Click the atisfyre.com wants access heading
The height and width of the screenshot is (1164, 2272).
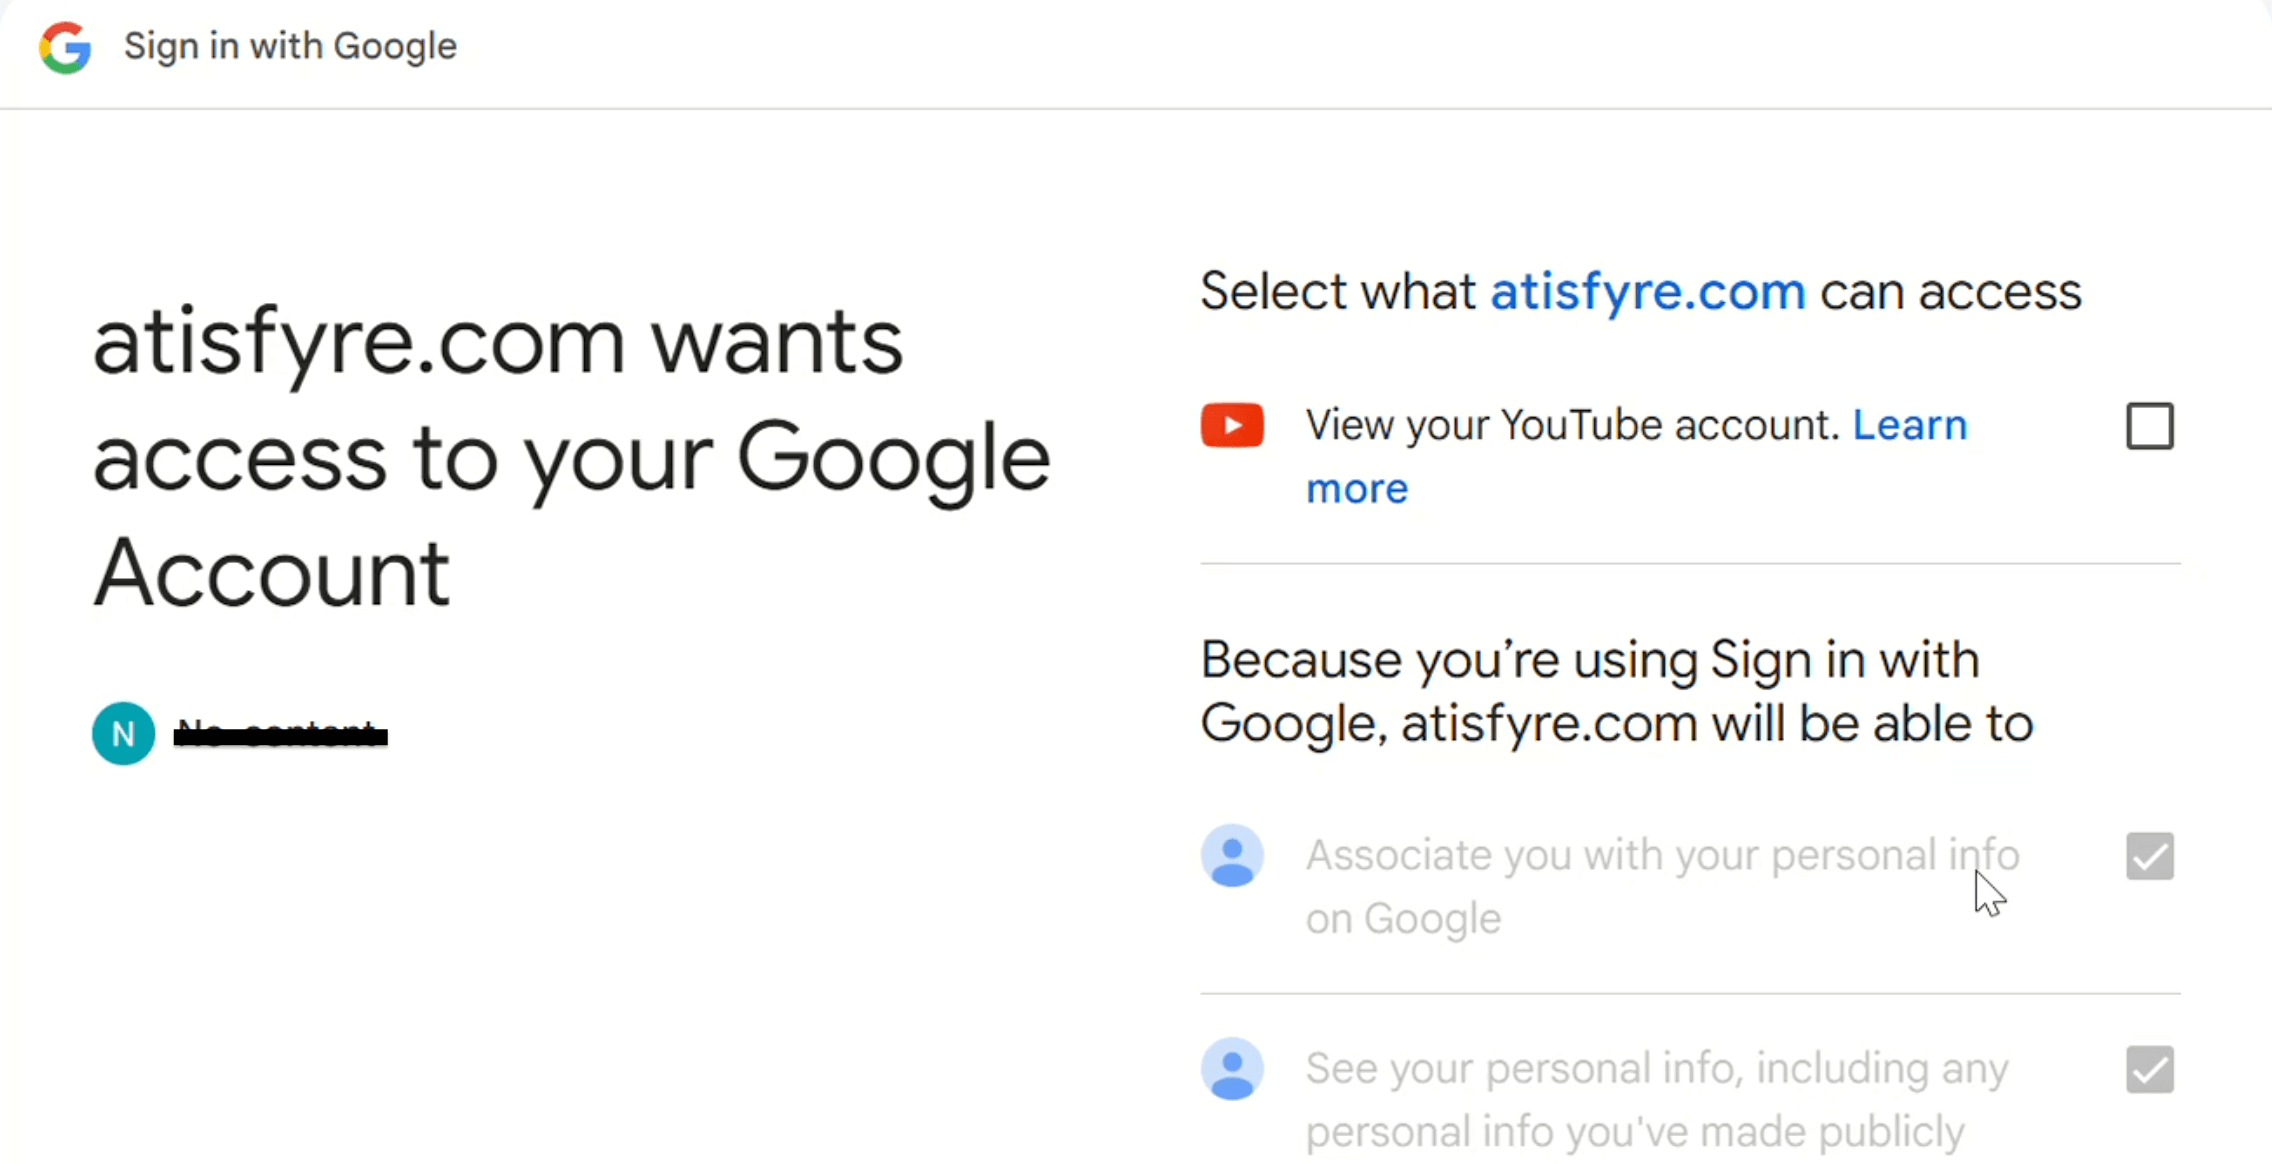pyautogui.click(x=572, y=457)
